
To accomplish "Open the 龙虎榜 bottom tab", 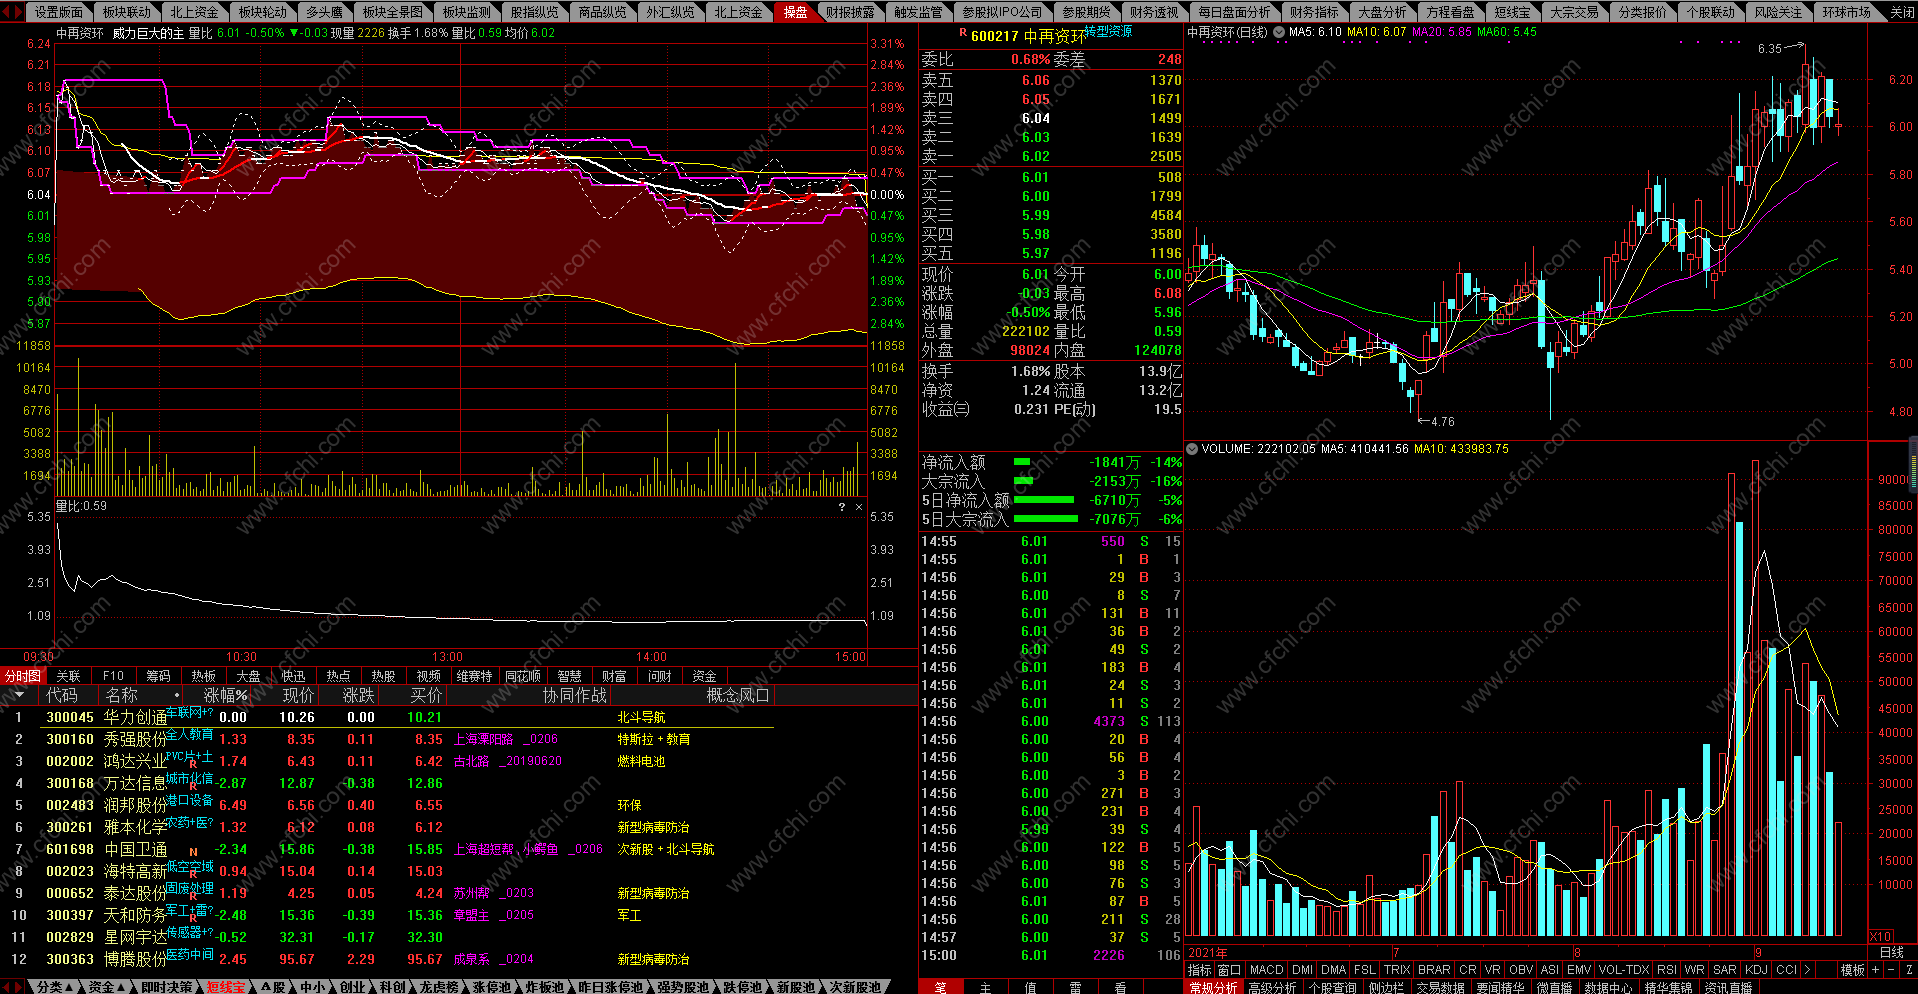I will pyautogui.click(x=439, y=987).
